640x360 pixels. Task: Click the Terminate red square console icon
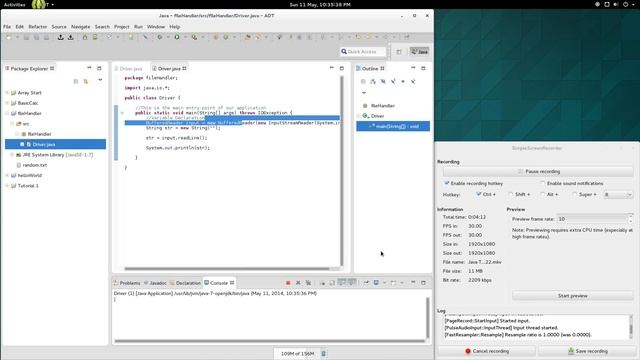[x=288, y=283]
